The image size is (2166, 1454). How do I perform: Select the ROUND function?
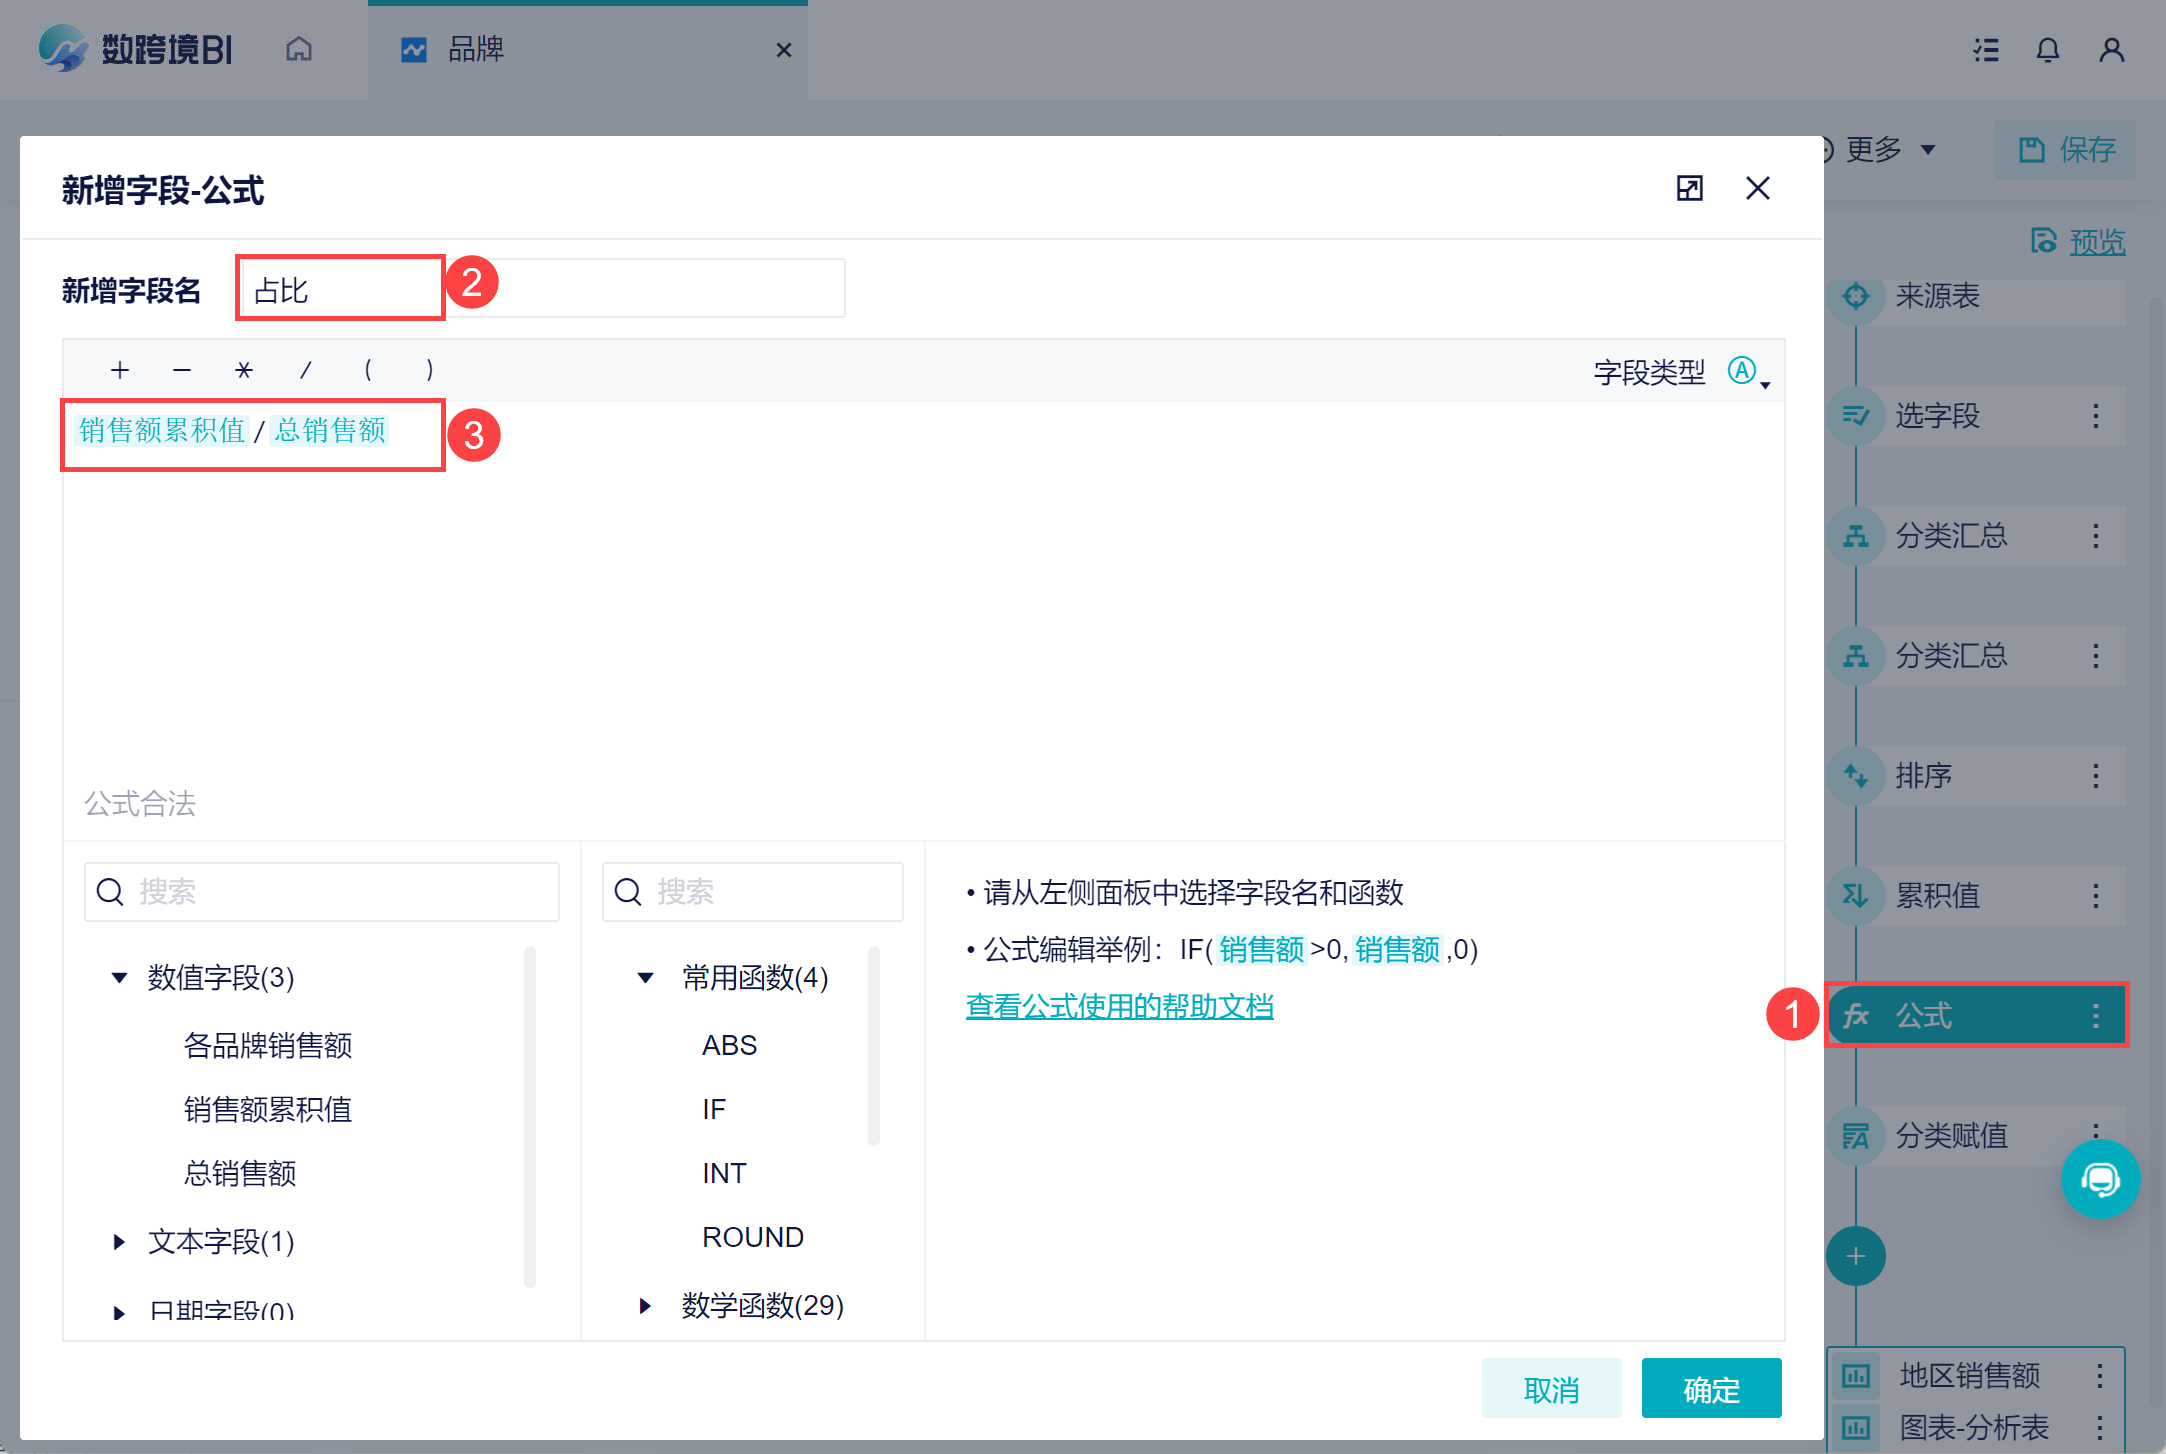(x=752, y=1237)
